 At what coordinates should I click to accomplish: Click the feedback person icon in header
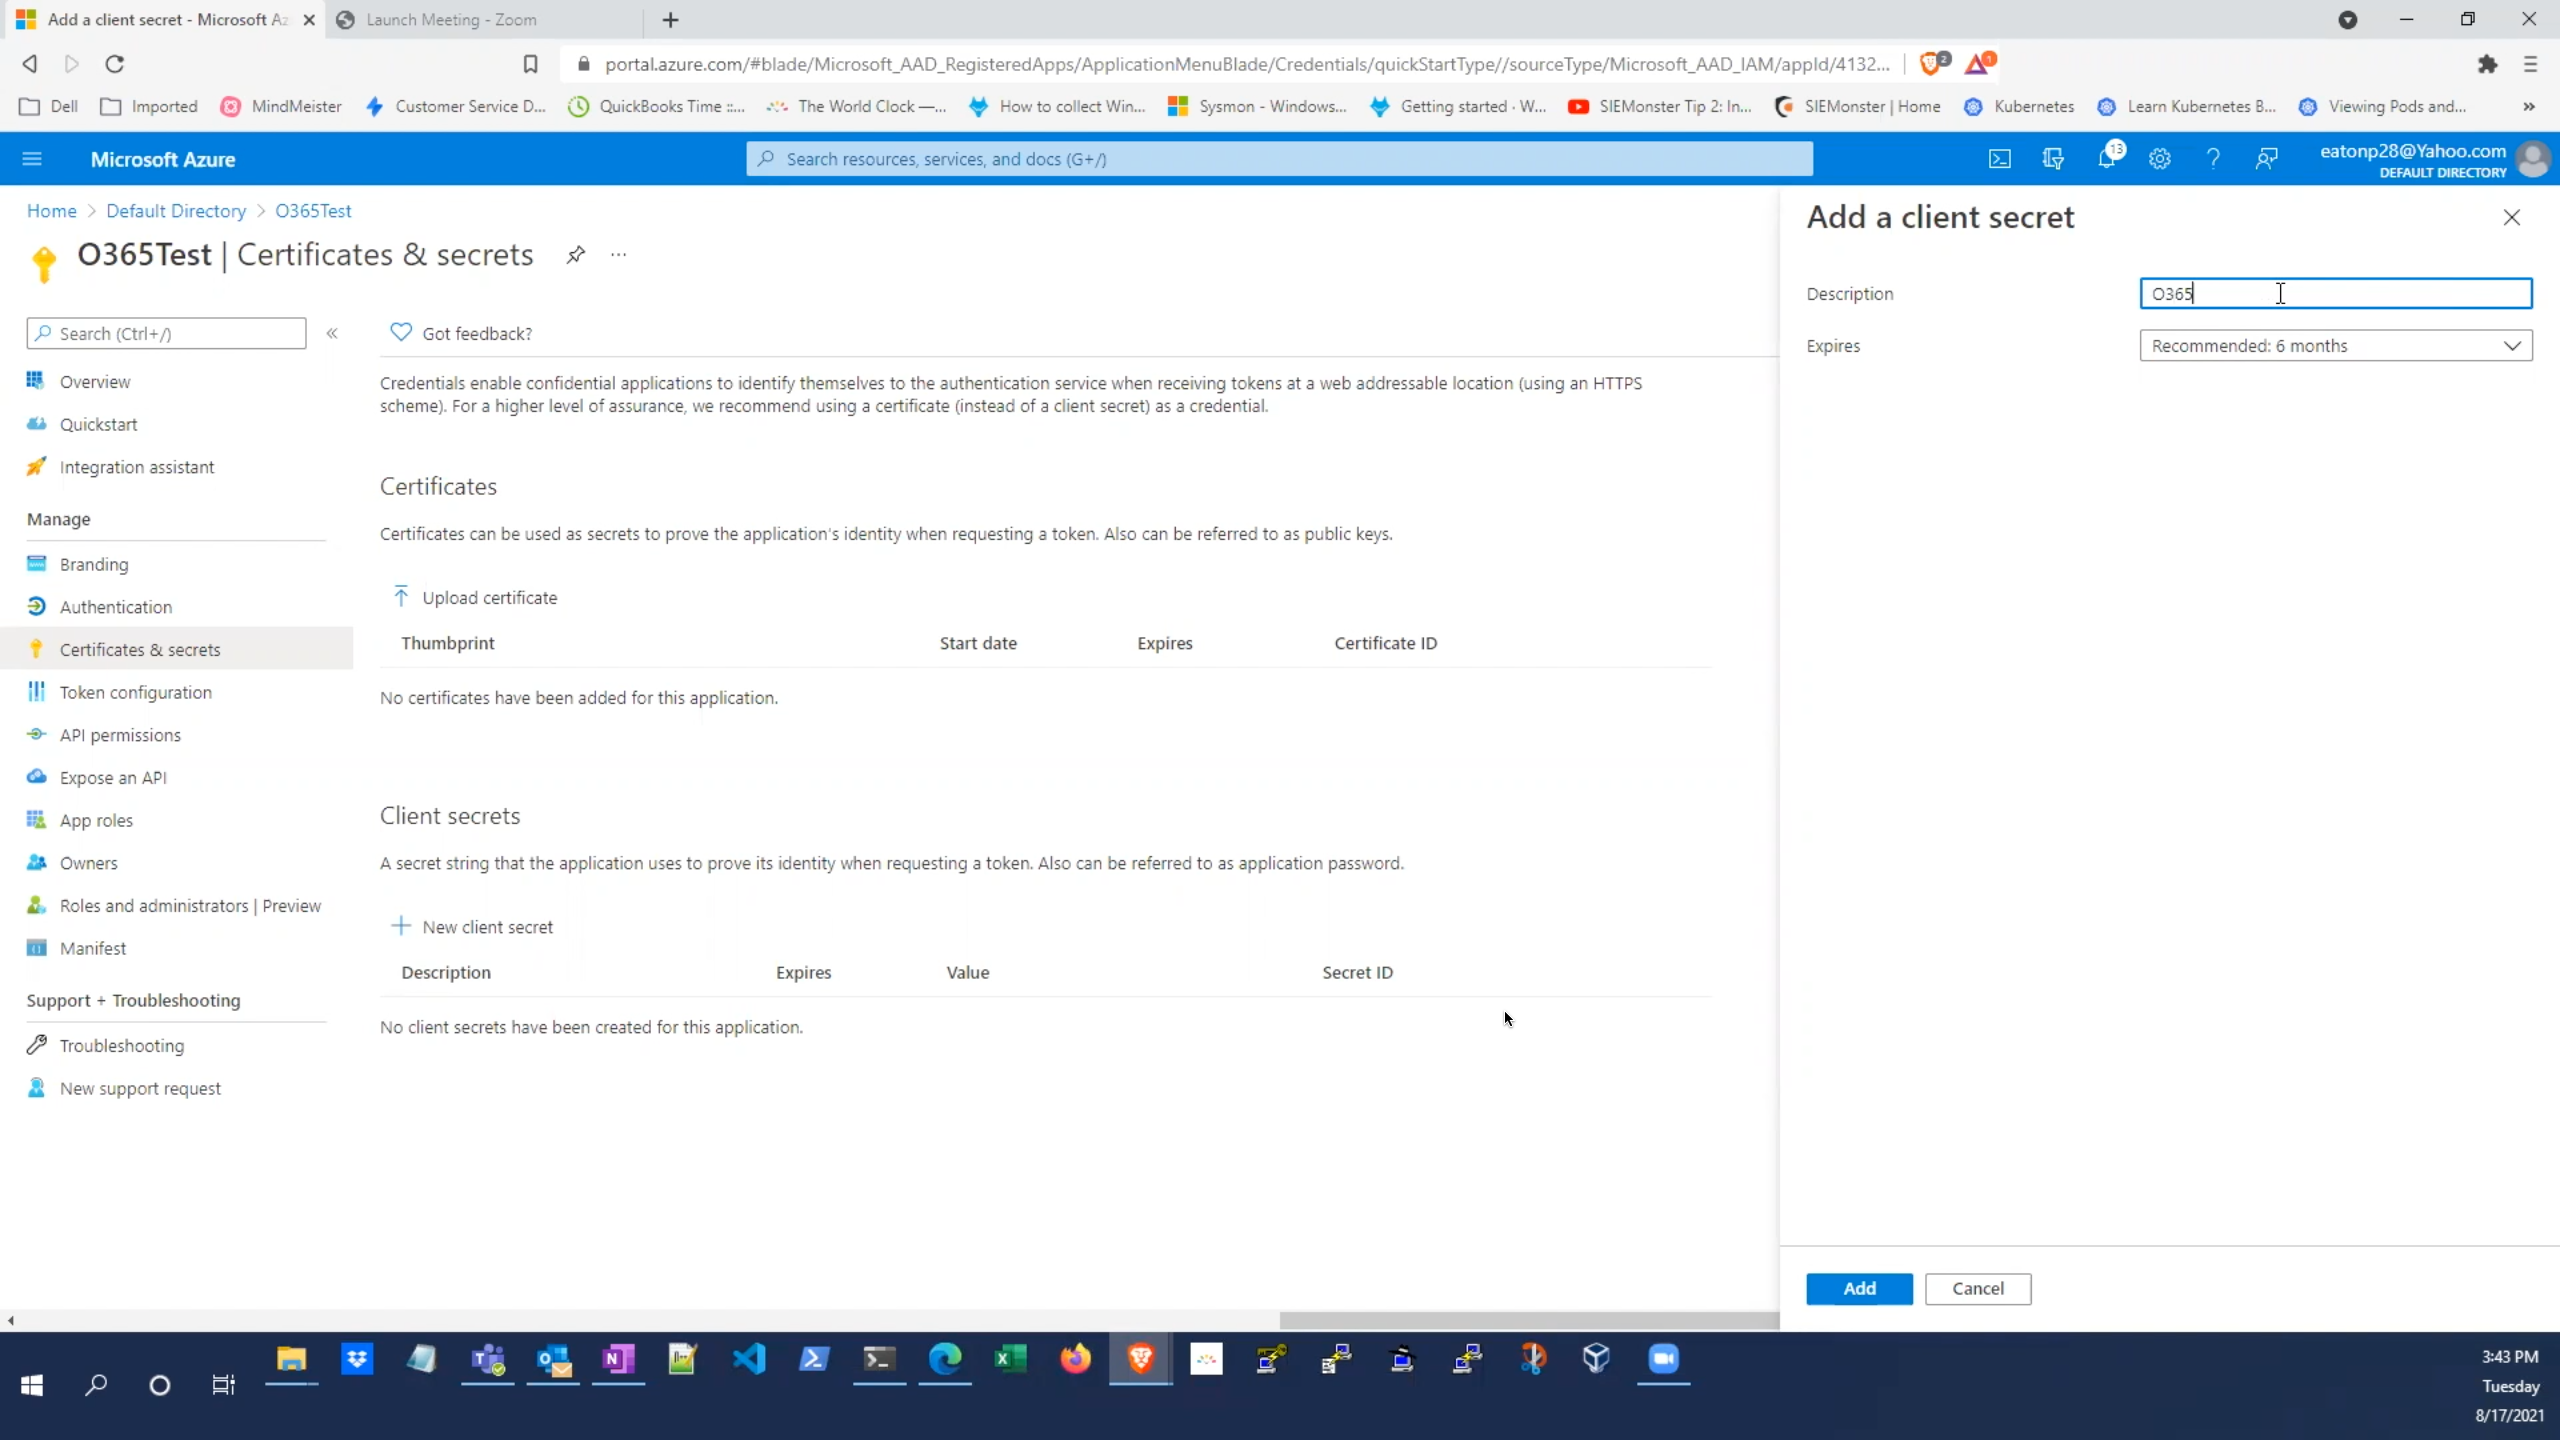(x=2267, y=159)
